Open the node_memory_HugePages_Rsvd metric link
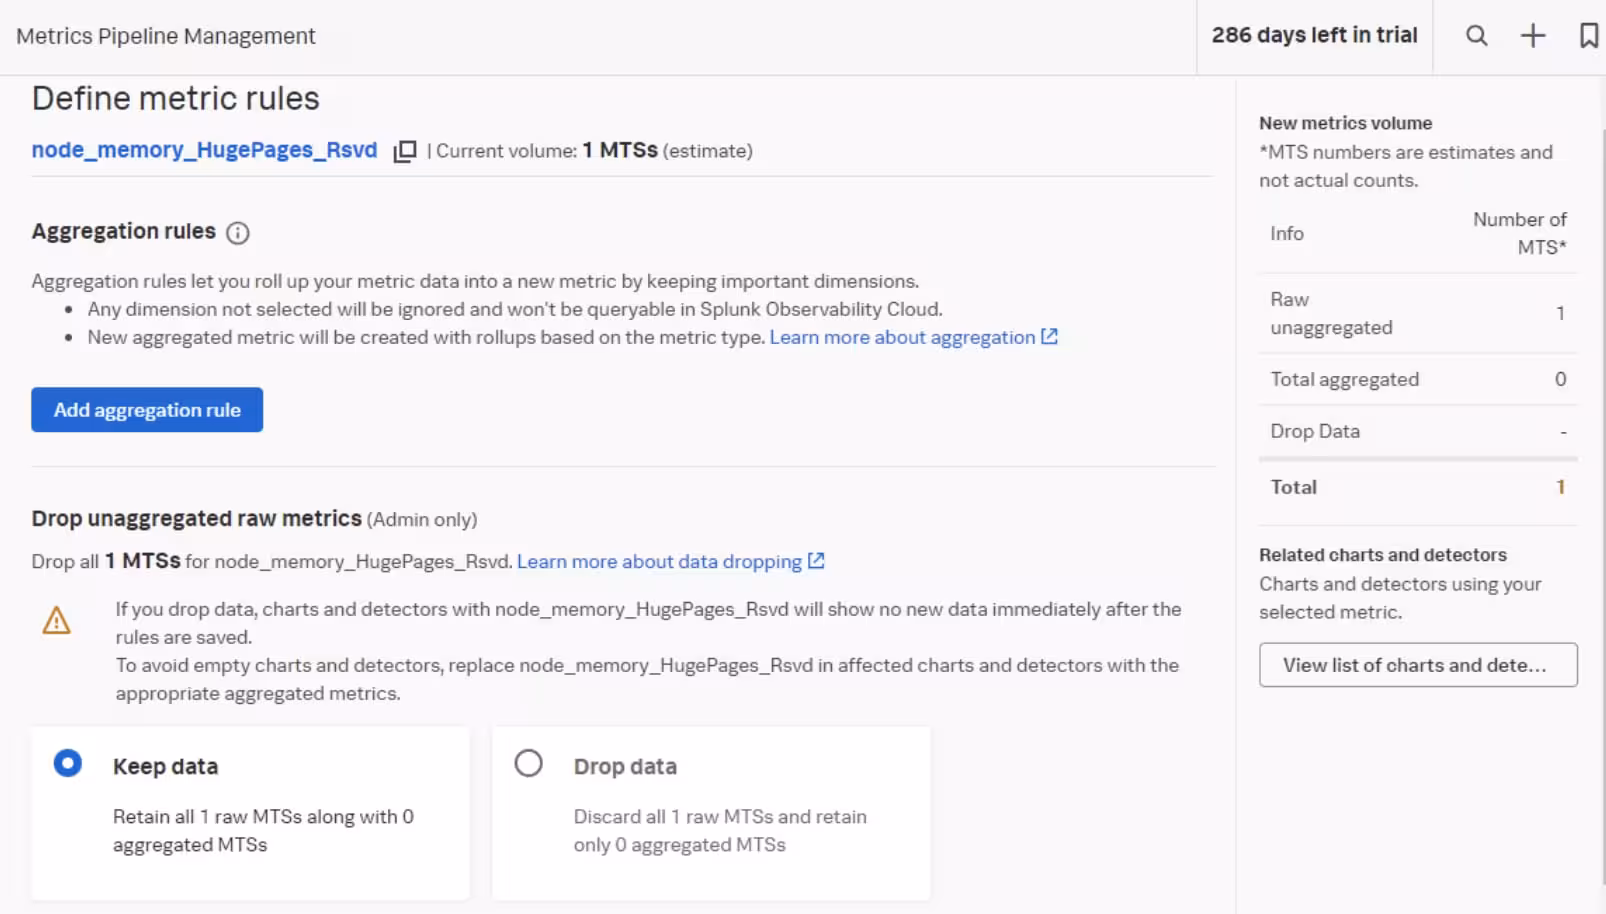This screenshot has height=914, width=1606. click(204, 150)
